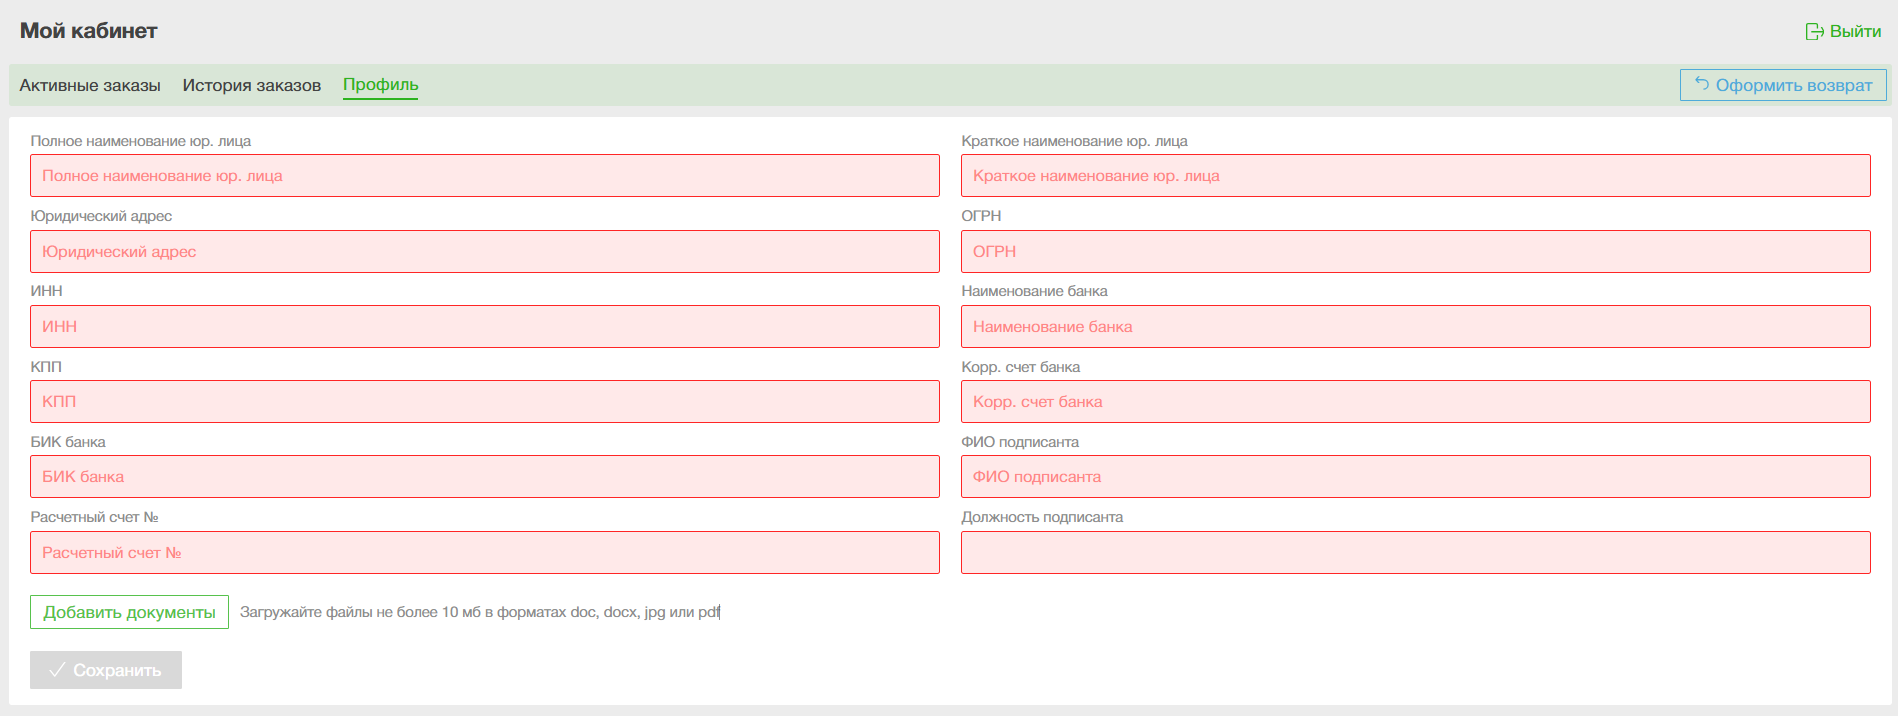Click into the Юридический адрес field

coord(485,252)
